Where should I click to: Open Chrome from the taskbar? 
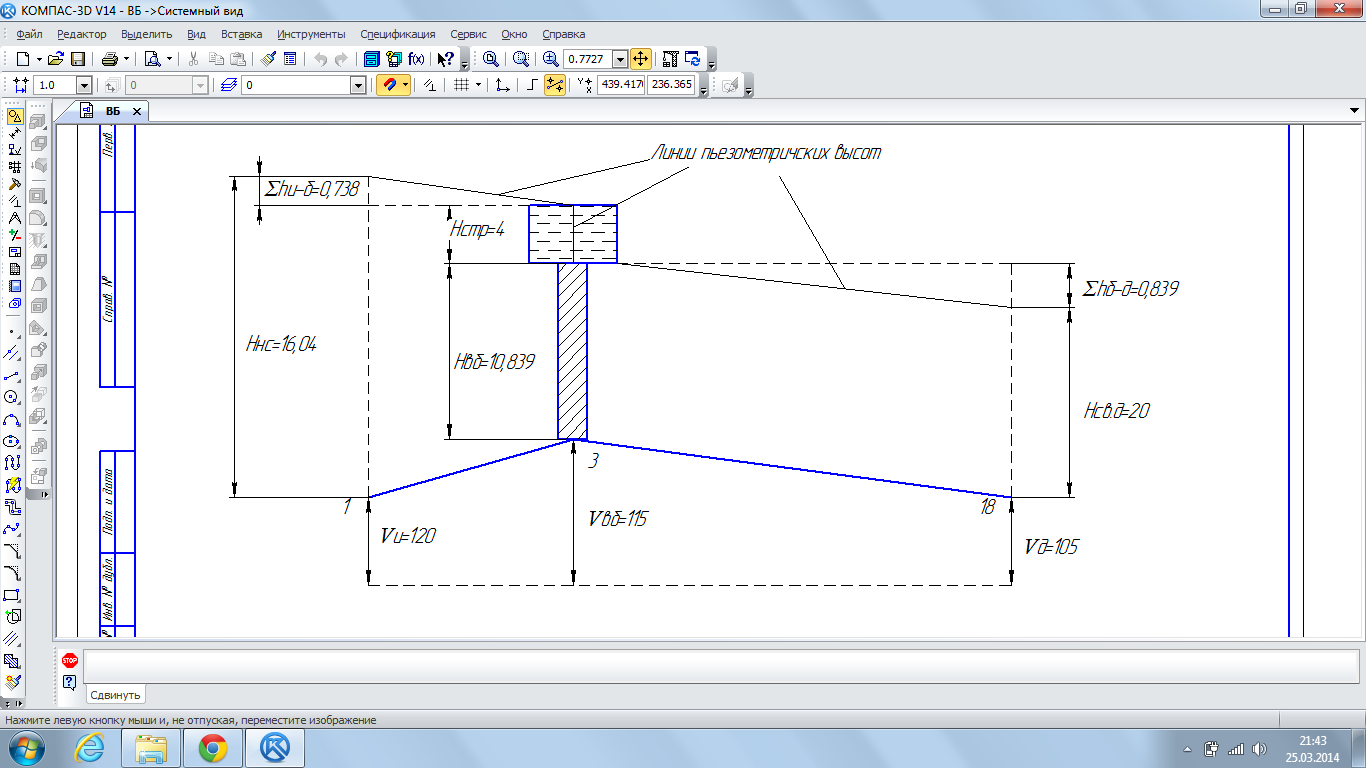[x=212, y=748]
